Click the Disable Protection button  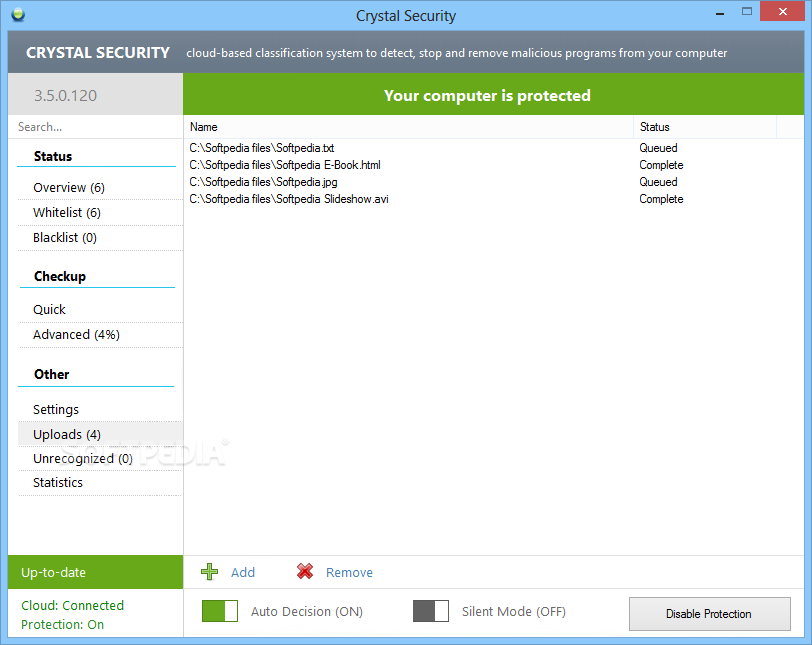click(x=709, y=614)
